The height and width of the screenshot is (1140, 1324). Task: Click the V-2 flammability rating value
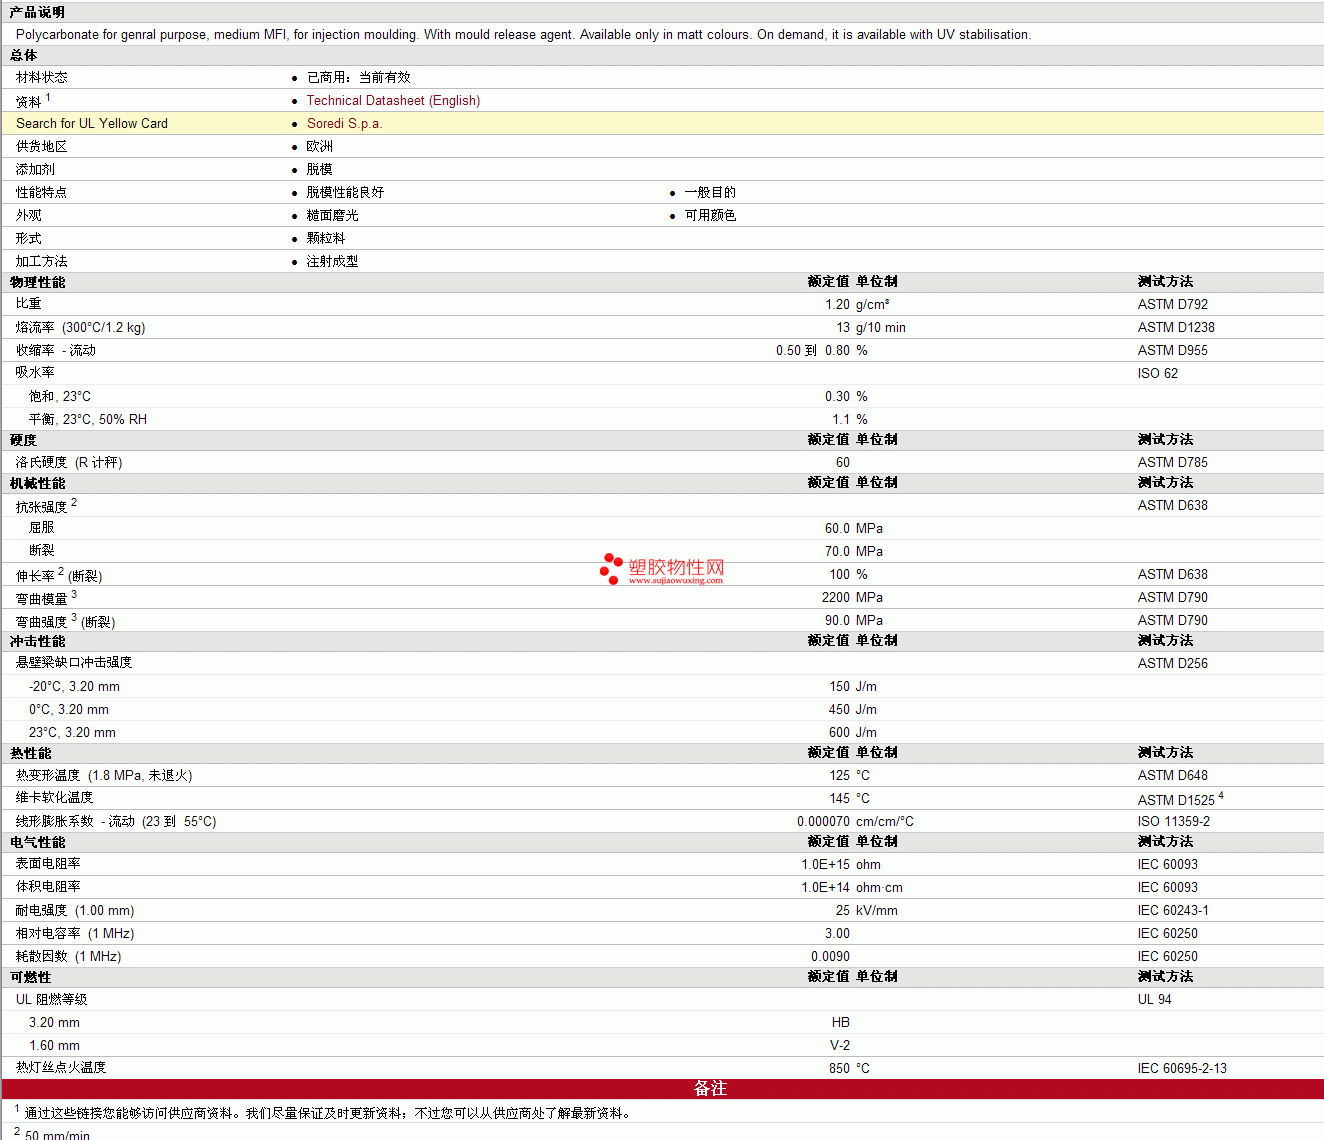839,1046
